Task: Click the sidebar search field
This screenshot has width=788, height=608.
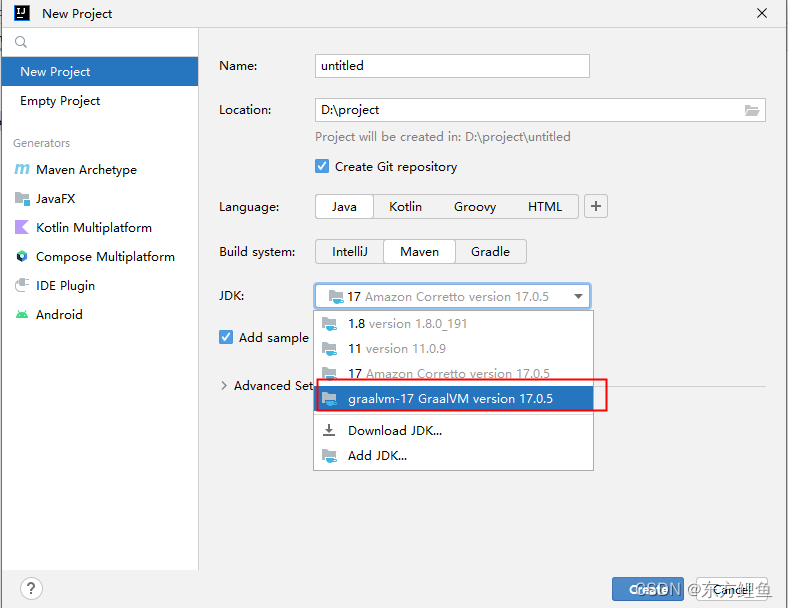Action: [100, 42]
